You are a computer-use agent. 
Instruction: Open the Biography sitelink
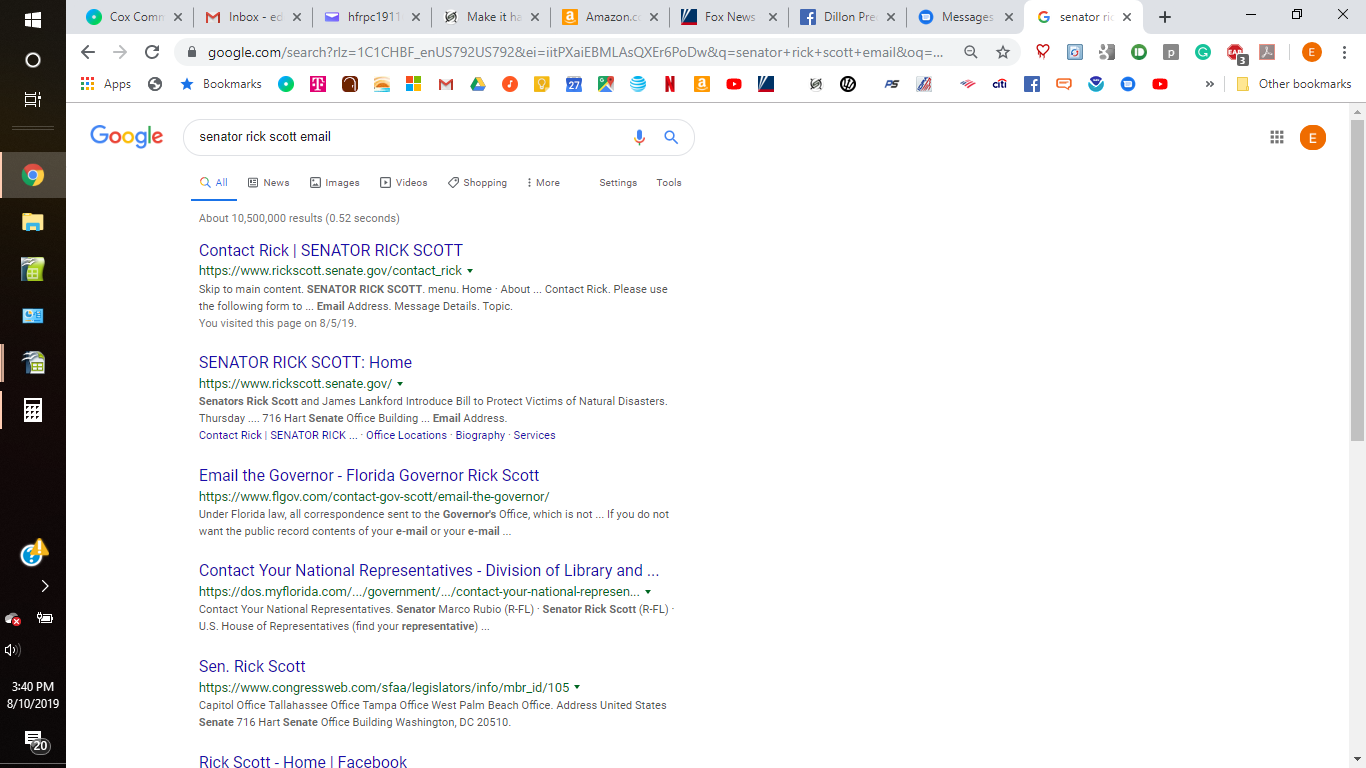tap(480, 435)
